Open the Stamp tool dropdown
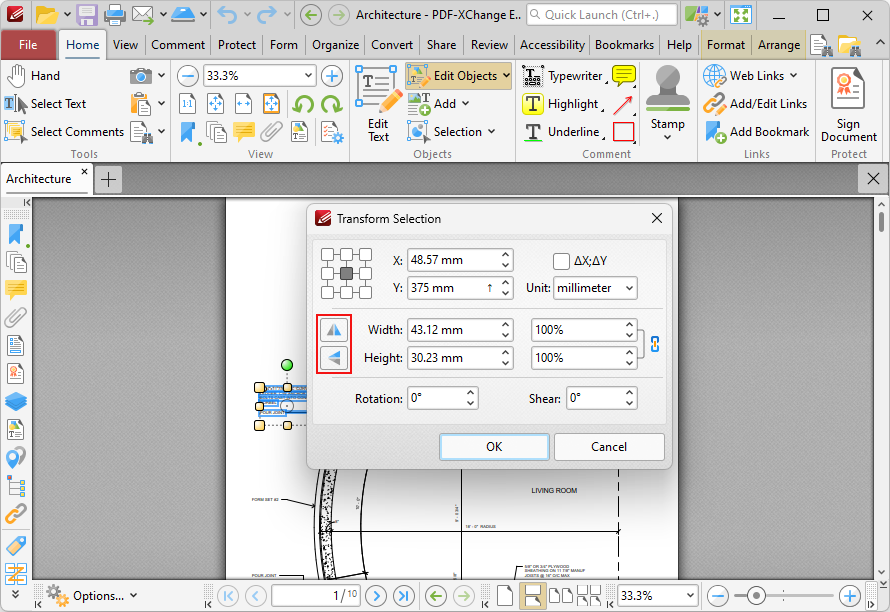 click(x=668, y=137)
